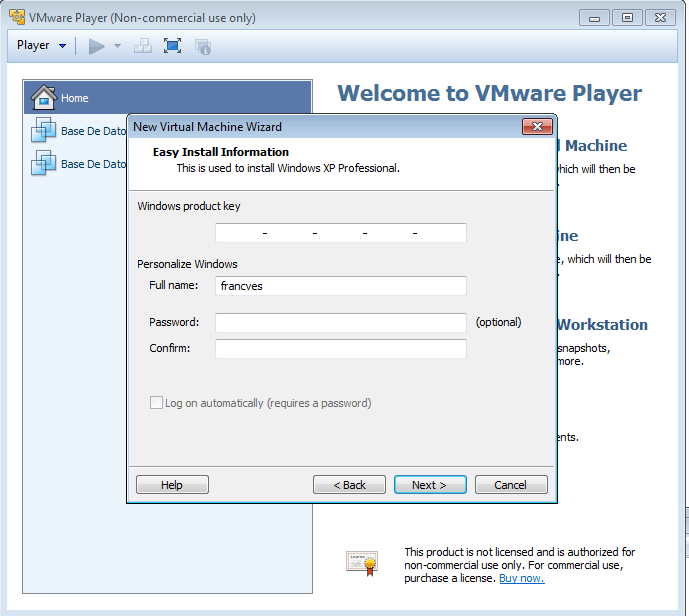Viewport: 689px width, 616px height.
Task: Cancel the New Virtual Machine Wizard
Action: click(x=511, y=485)
